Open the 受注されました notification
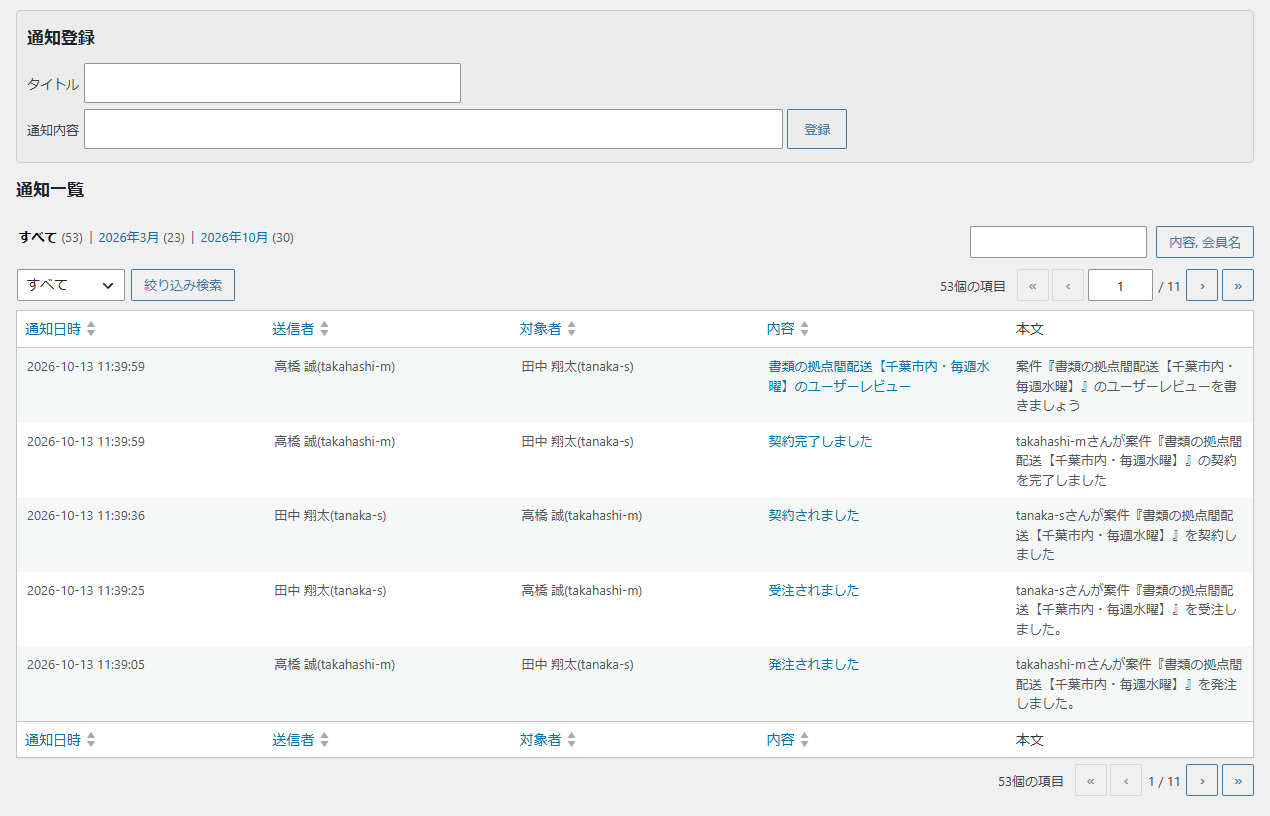 click(x=813, y=590)
